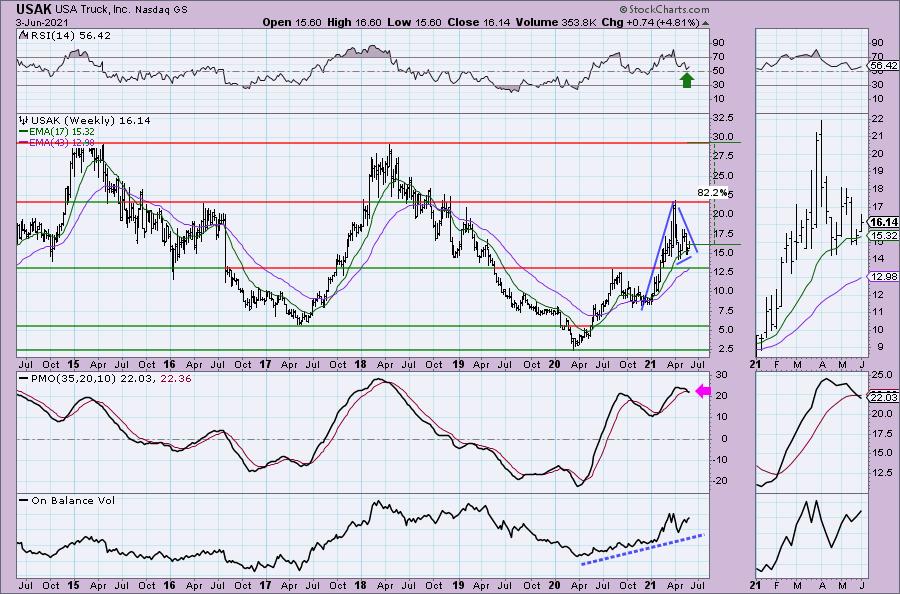Click the EMA(17) 15.32 legend entry
This screenshot has width=900, height=594.
(62, 131)
